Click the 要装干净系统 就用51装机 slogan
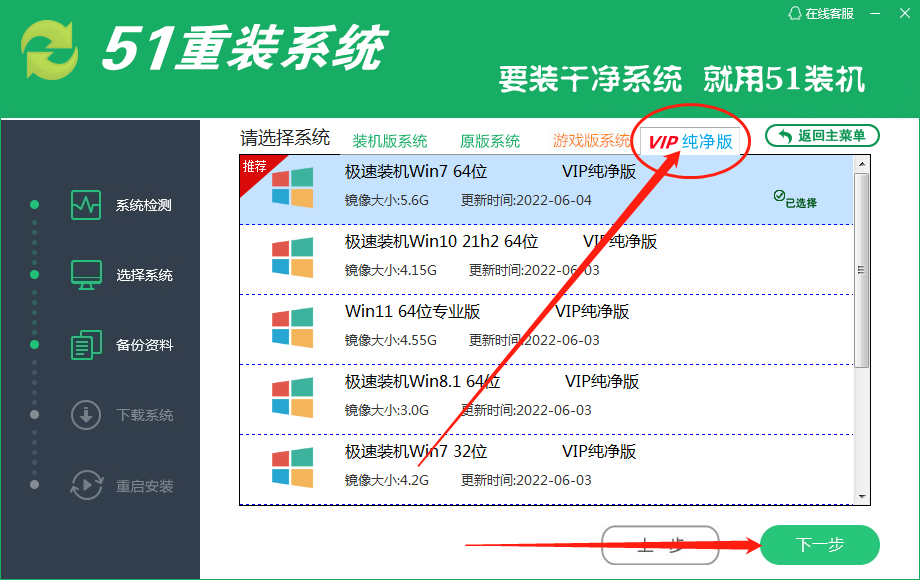The height and width of the screenshot is (580, 920). (x=682, y=79)
